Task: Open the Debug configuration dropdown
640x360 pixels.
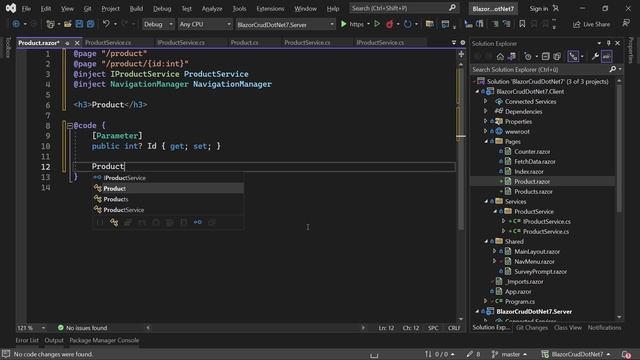Action: click(158, 24)
